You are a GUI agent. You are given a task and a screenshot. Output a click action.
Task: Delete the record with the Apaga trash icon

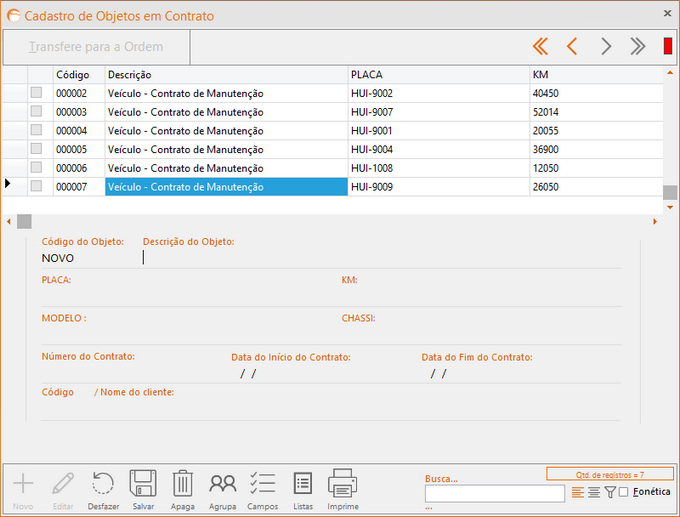(183, 483)
